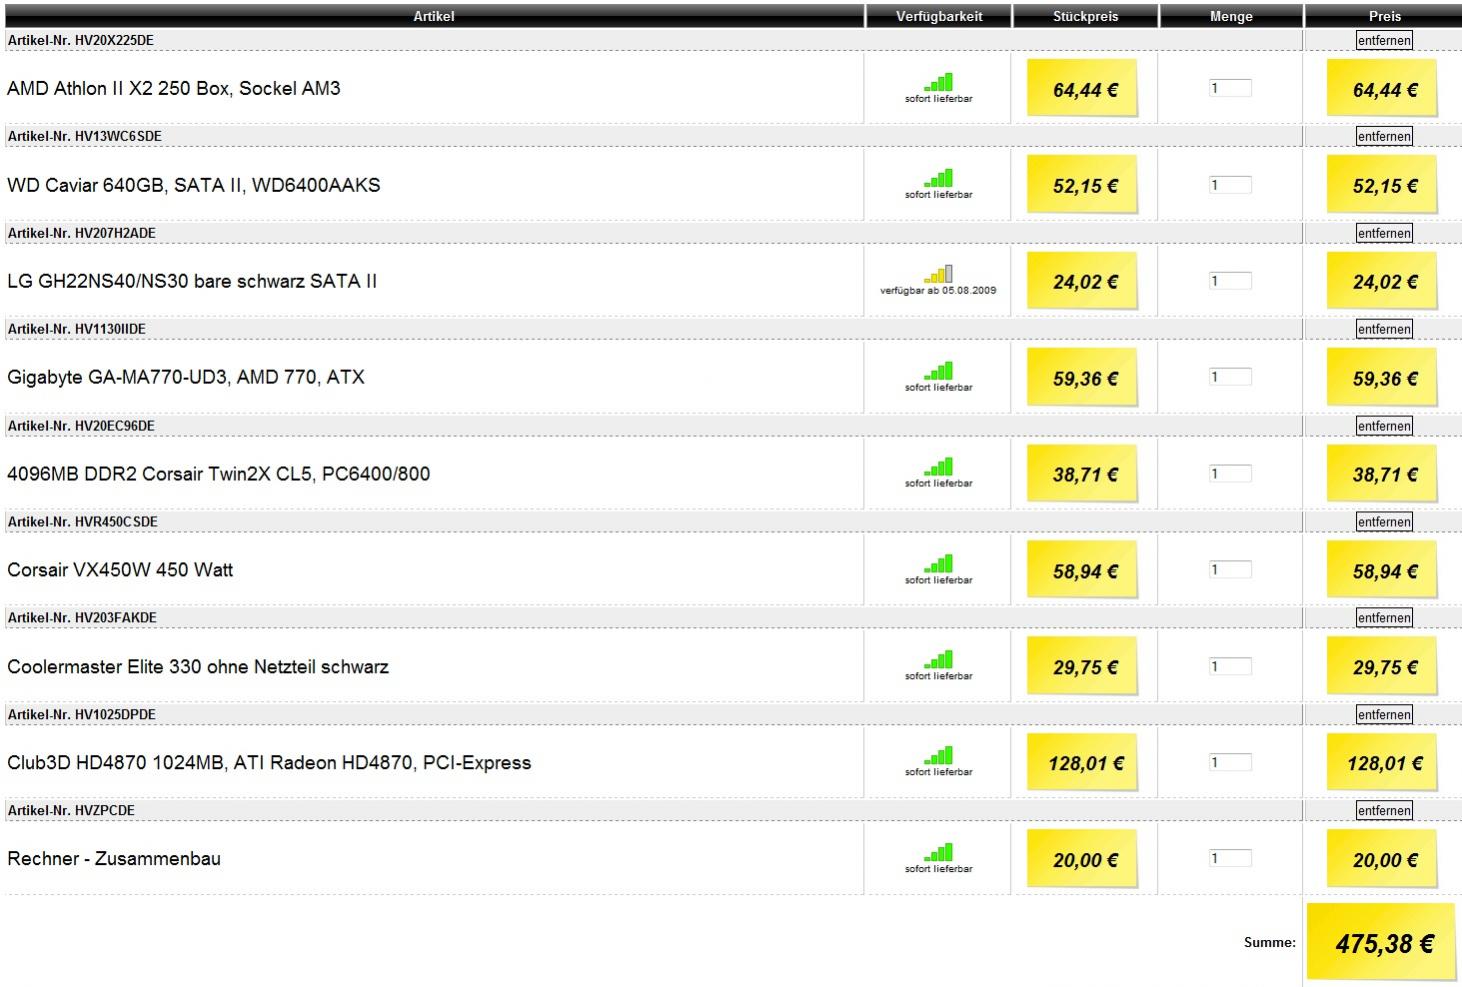
Task: Edit quantity field for LG GH22NS40
Action: (x=1230, y=281)
